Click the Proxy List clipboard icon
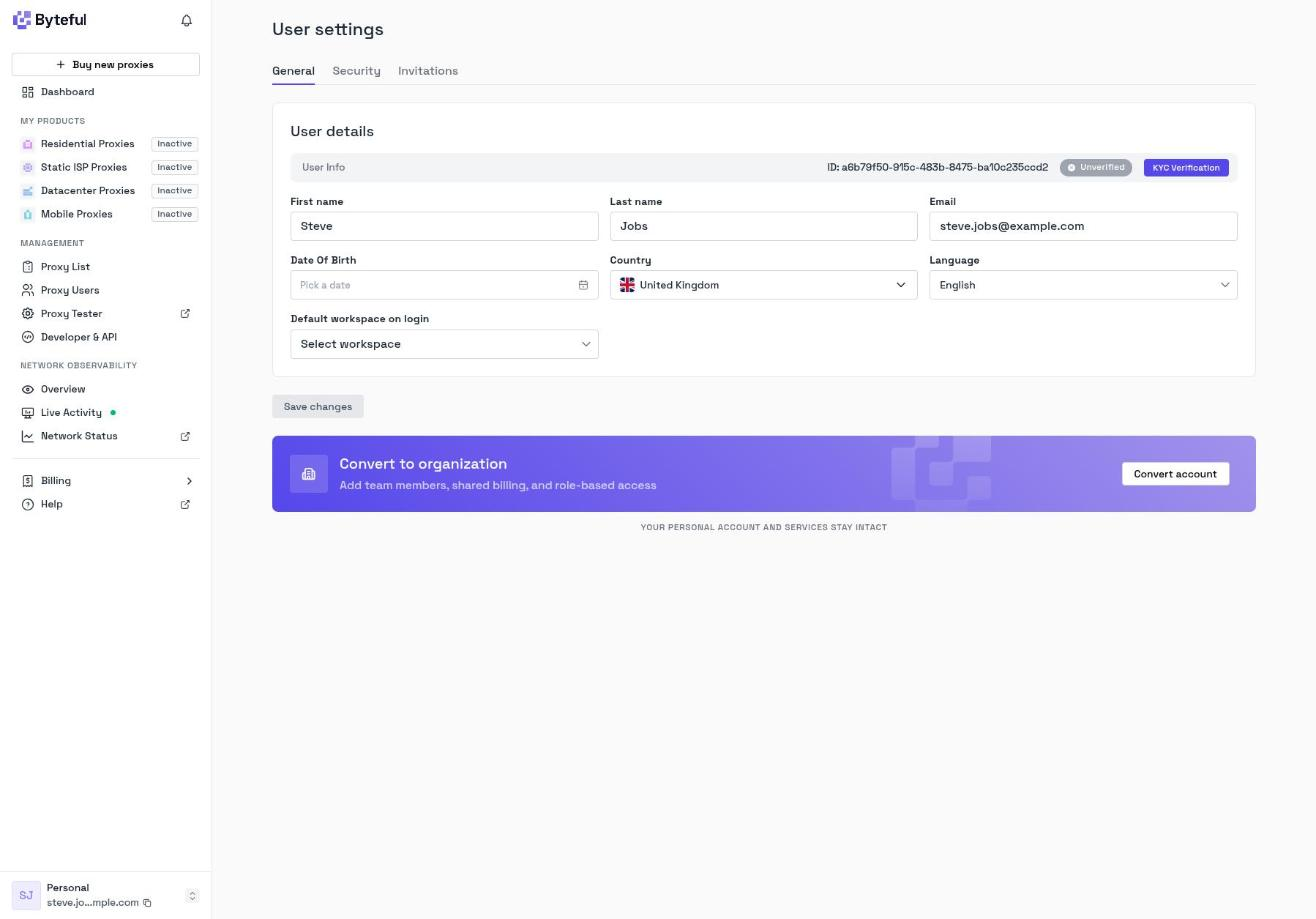This screenshot has width=1316, height=919. [x=28, y=267]
